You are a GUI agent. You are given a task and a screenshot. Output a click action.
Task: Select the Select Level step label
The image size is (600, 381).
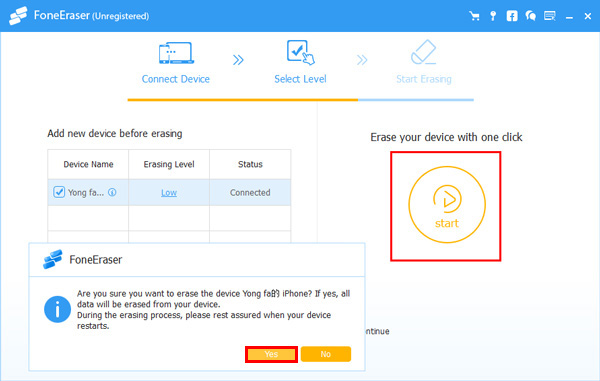[300, 79]
